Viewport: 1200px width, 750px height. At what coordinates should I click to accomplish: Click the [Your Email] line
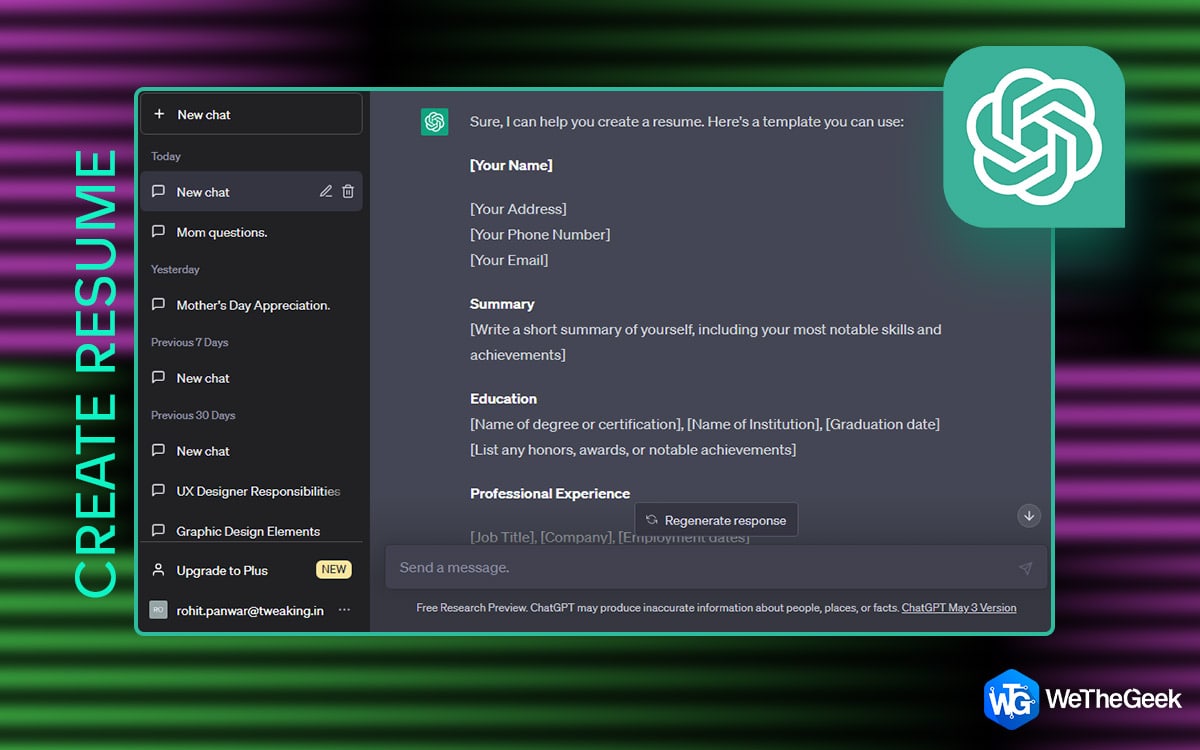click(x=509, y=260)
